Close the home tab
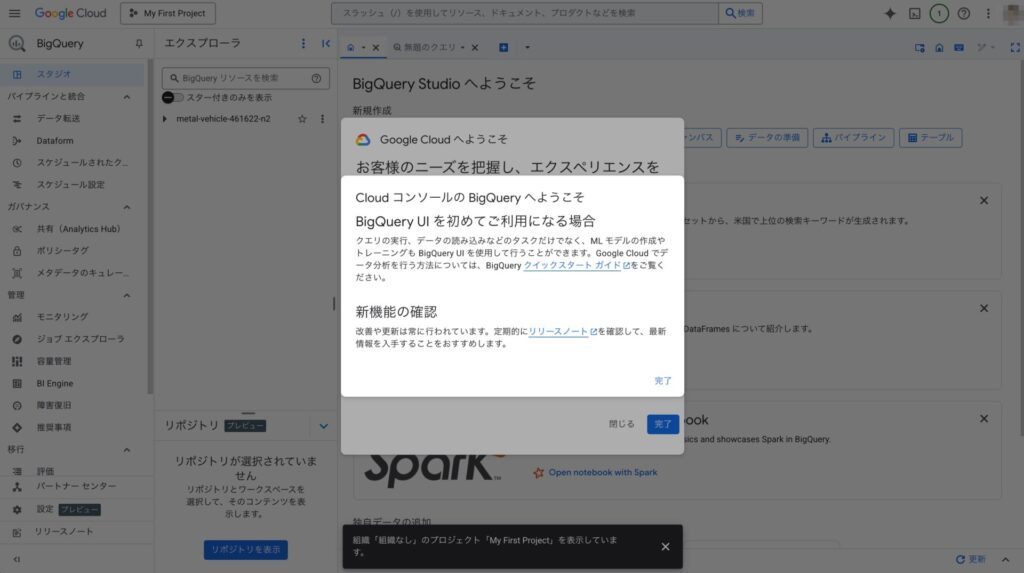This screenshot has height=573, width=1024. [x=376, y=47]
